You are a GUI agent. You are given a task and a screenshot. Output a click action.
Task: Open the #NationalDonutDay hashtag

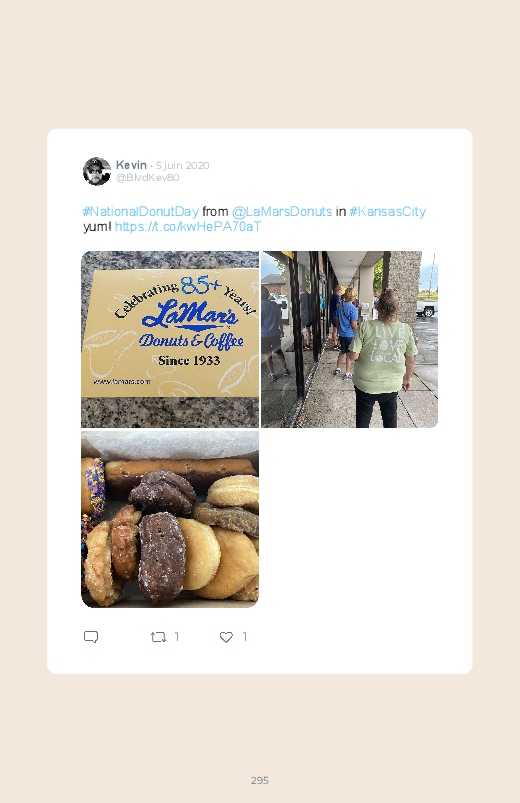140,211
